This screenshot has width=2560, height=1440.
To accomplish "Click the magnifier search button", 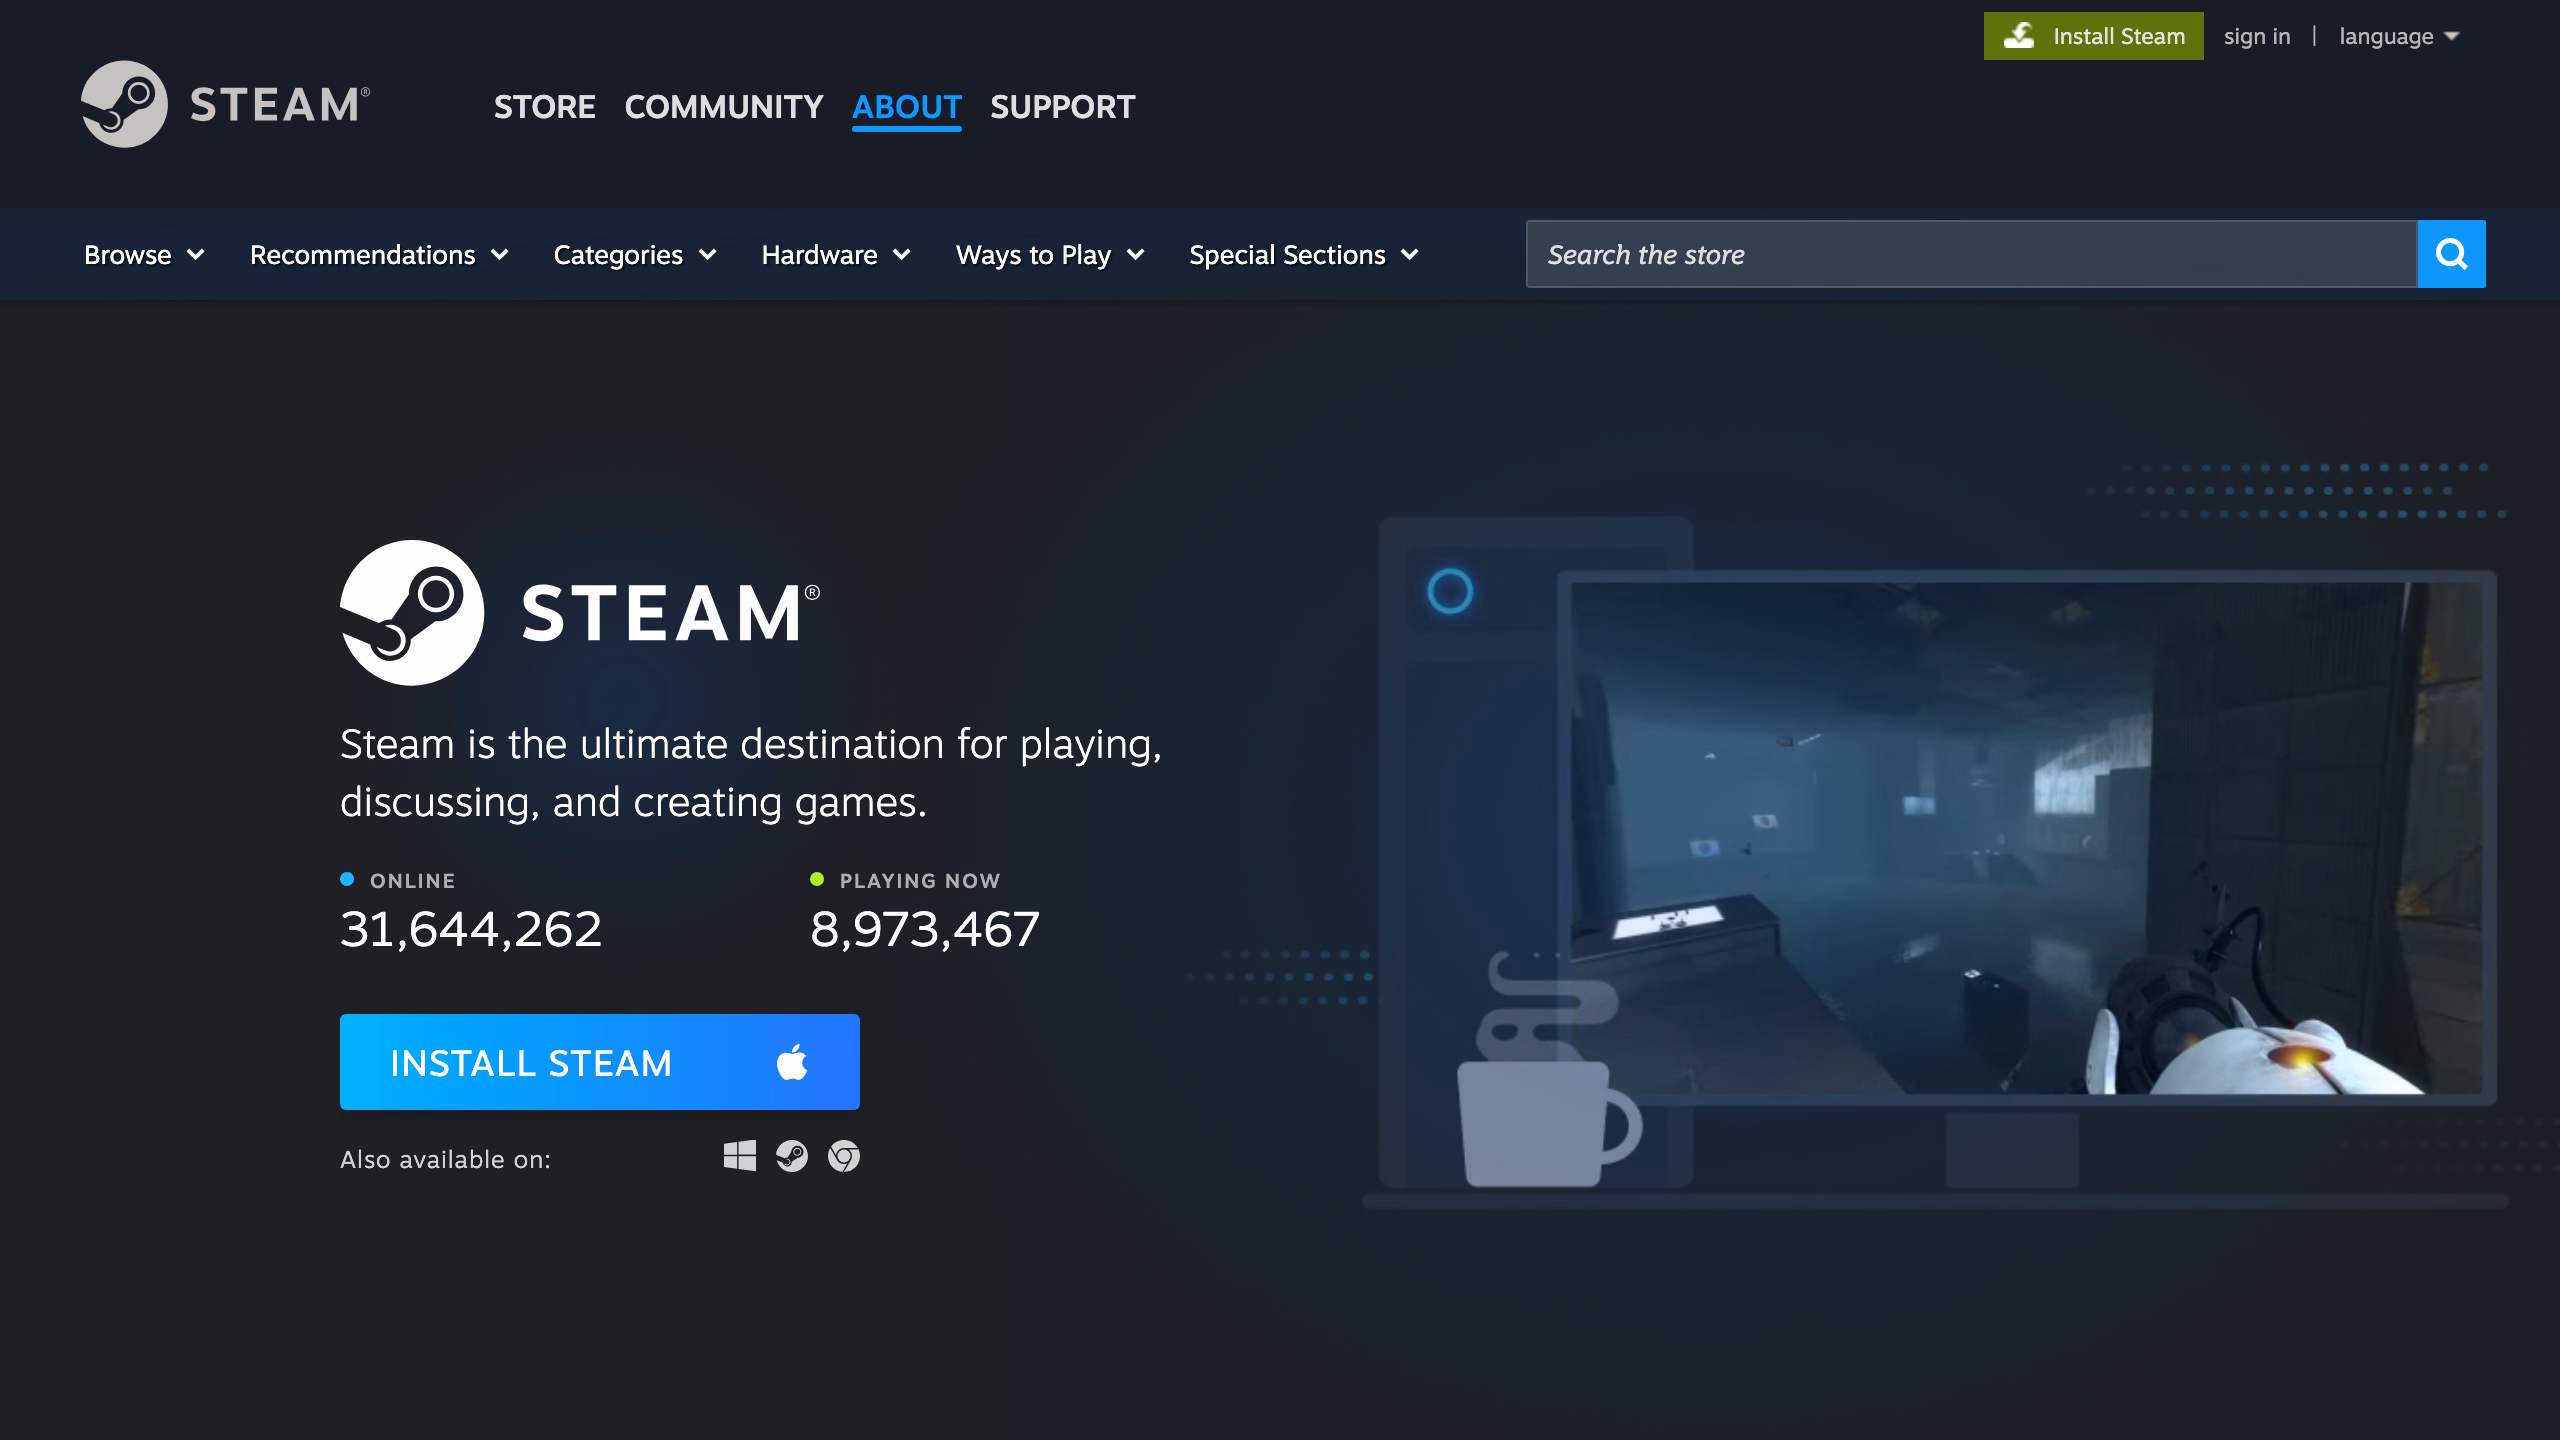I will 2451,254.
